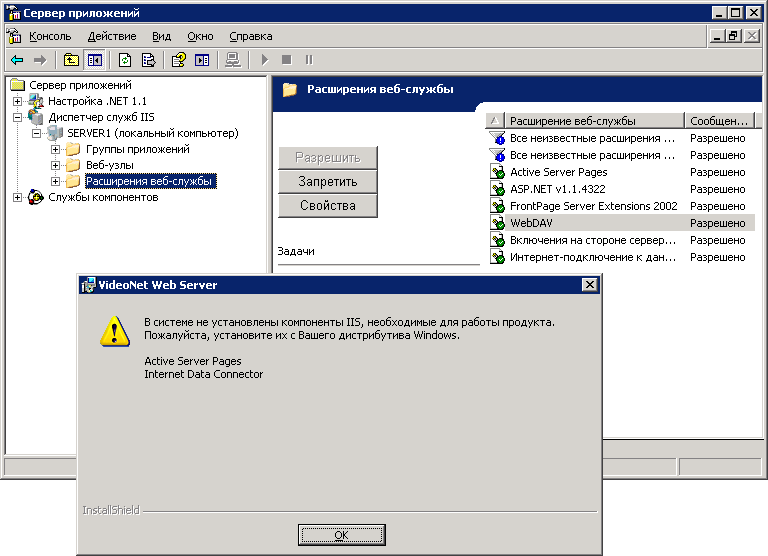Open the Консоль menu

[x=50, y=36]
